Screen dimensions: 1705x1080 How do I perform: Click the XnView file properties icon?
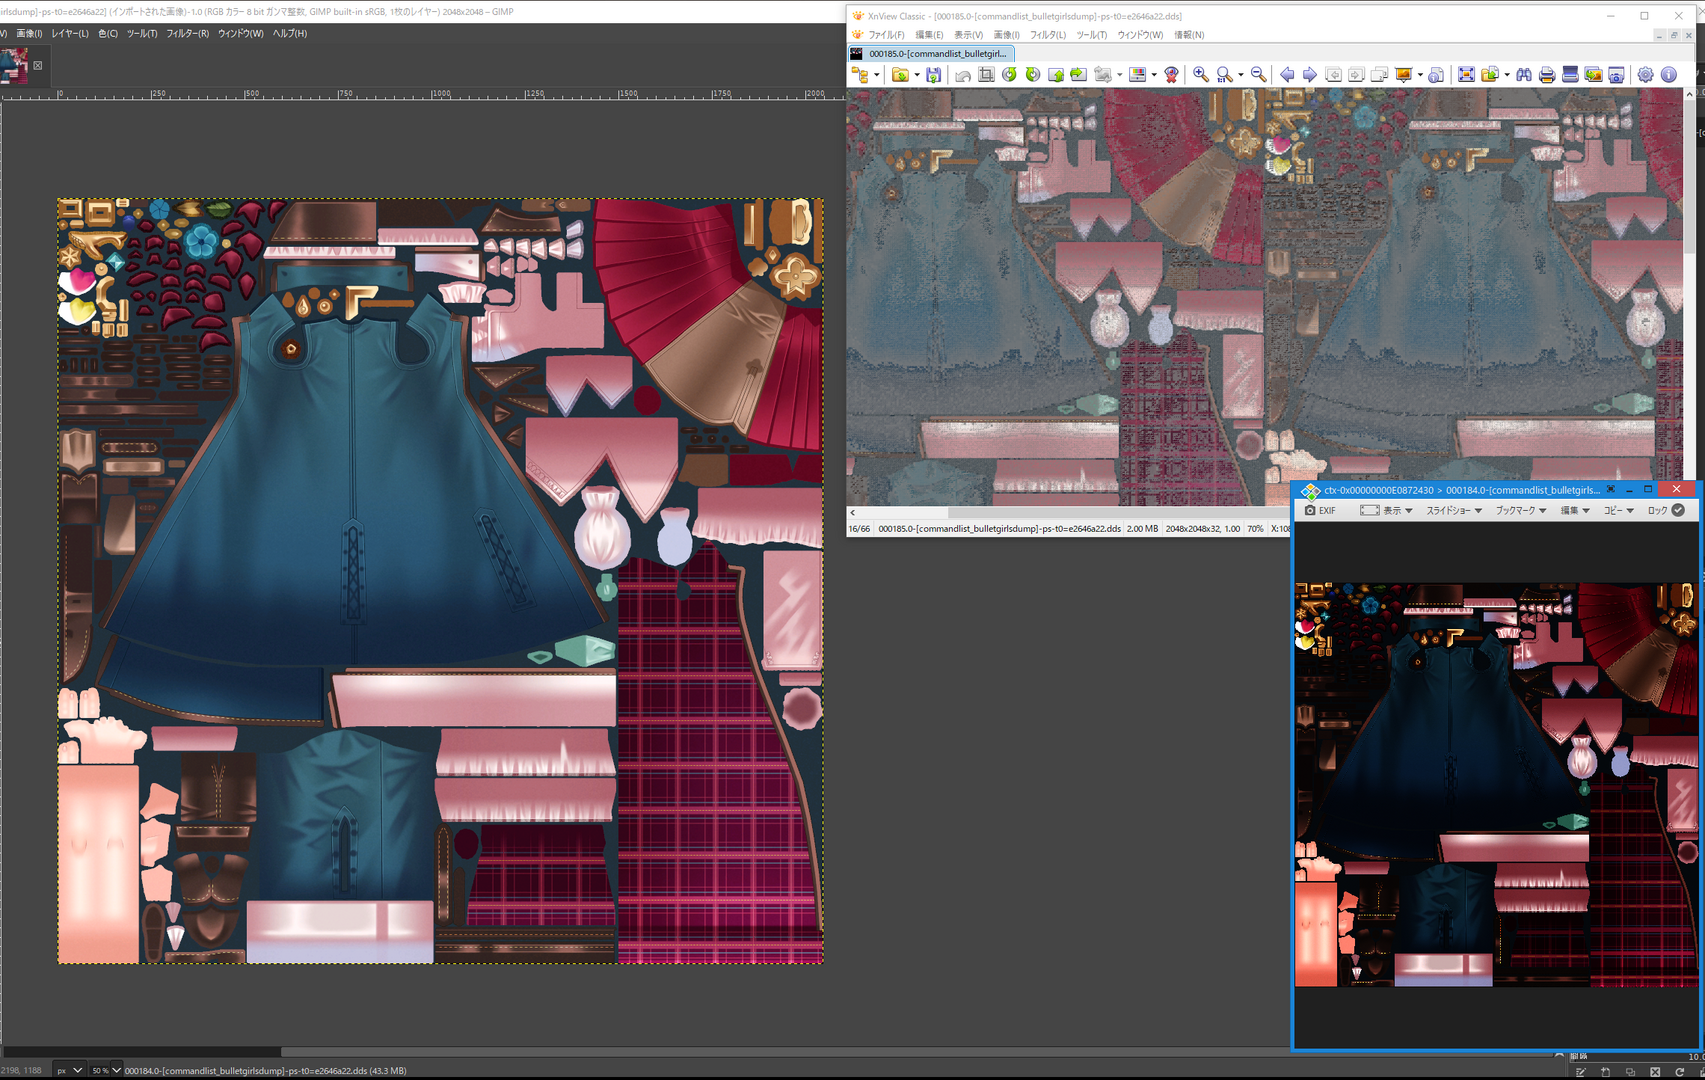1436,75
